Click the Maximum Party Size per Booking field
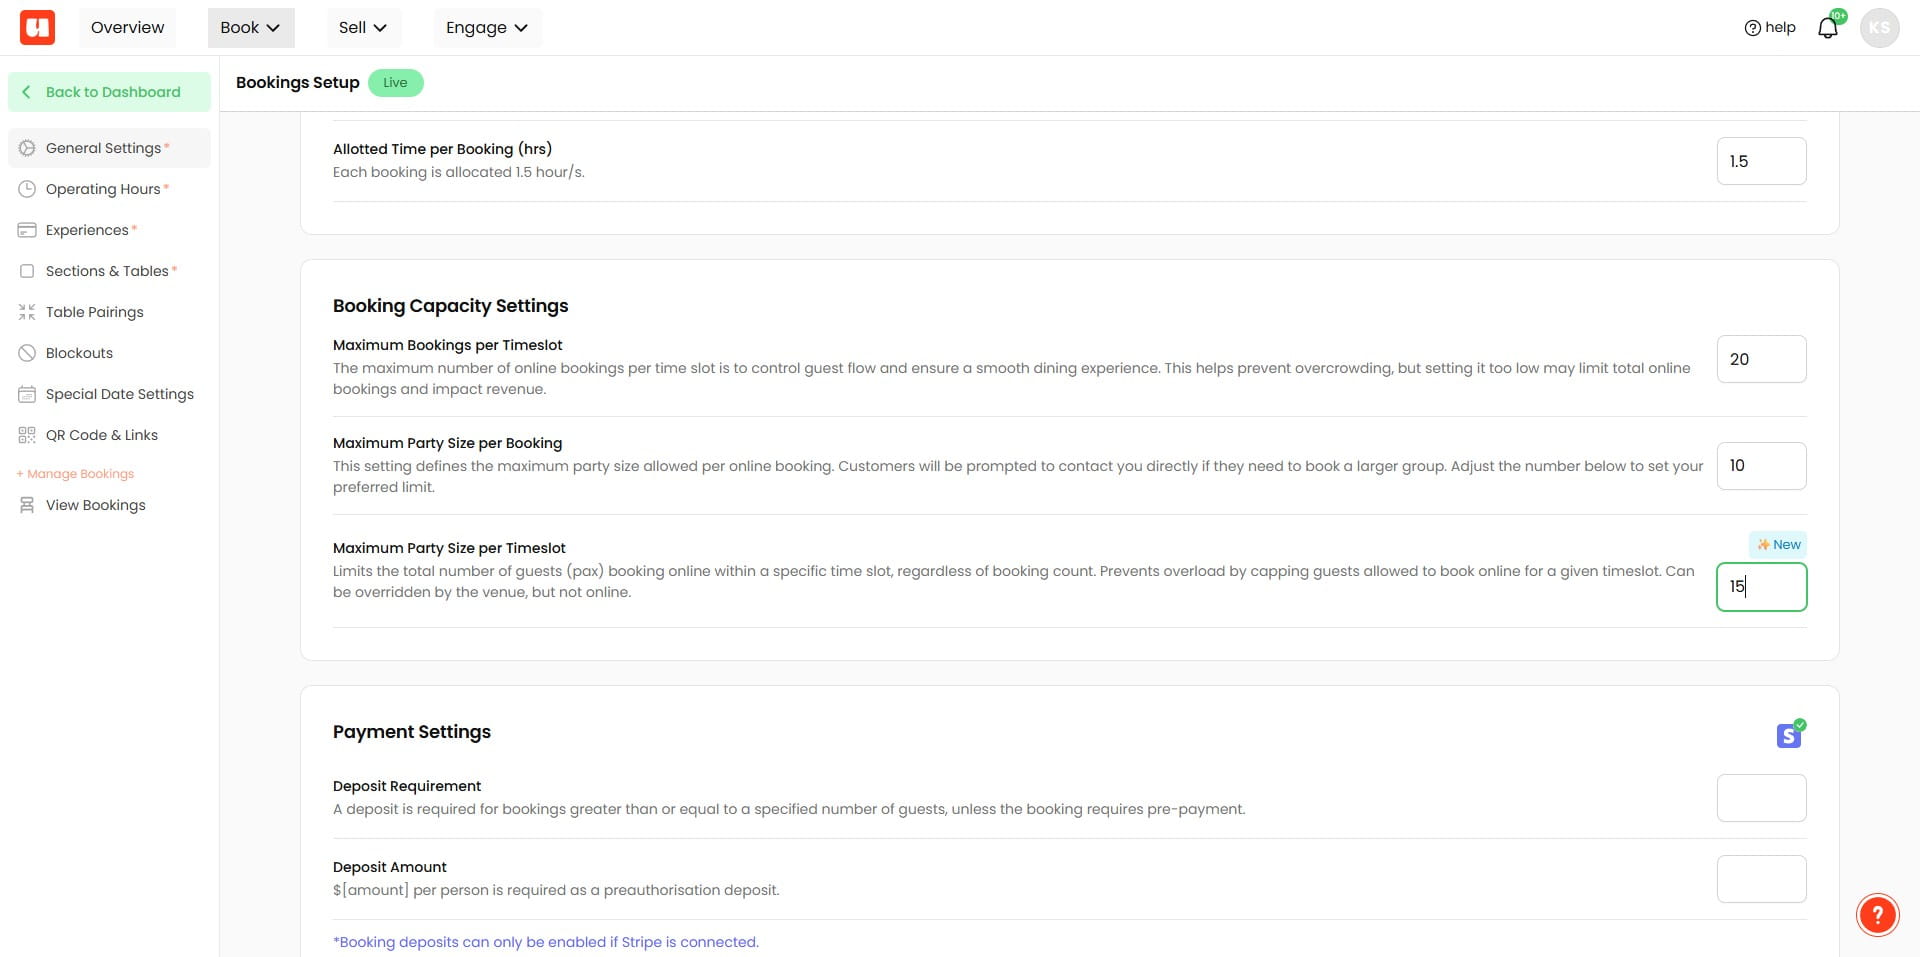 tap(1761, 466)
